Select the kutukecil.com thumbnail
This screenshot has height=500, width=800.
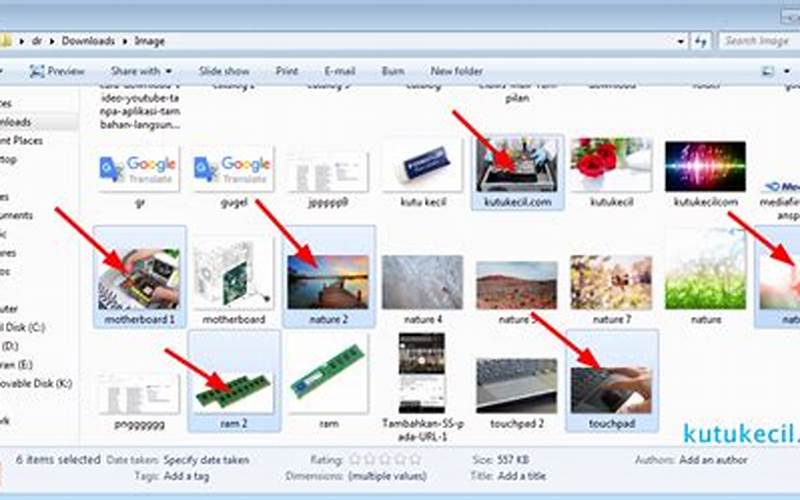[x=517, y=165]
